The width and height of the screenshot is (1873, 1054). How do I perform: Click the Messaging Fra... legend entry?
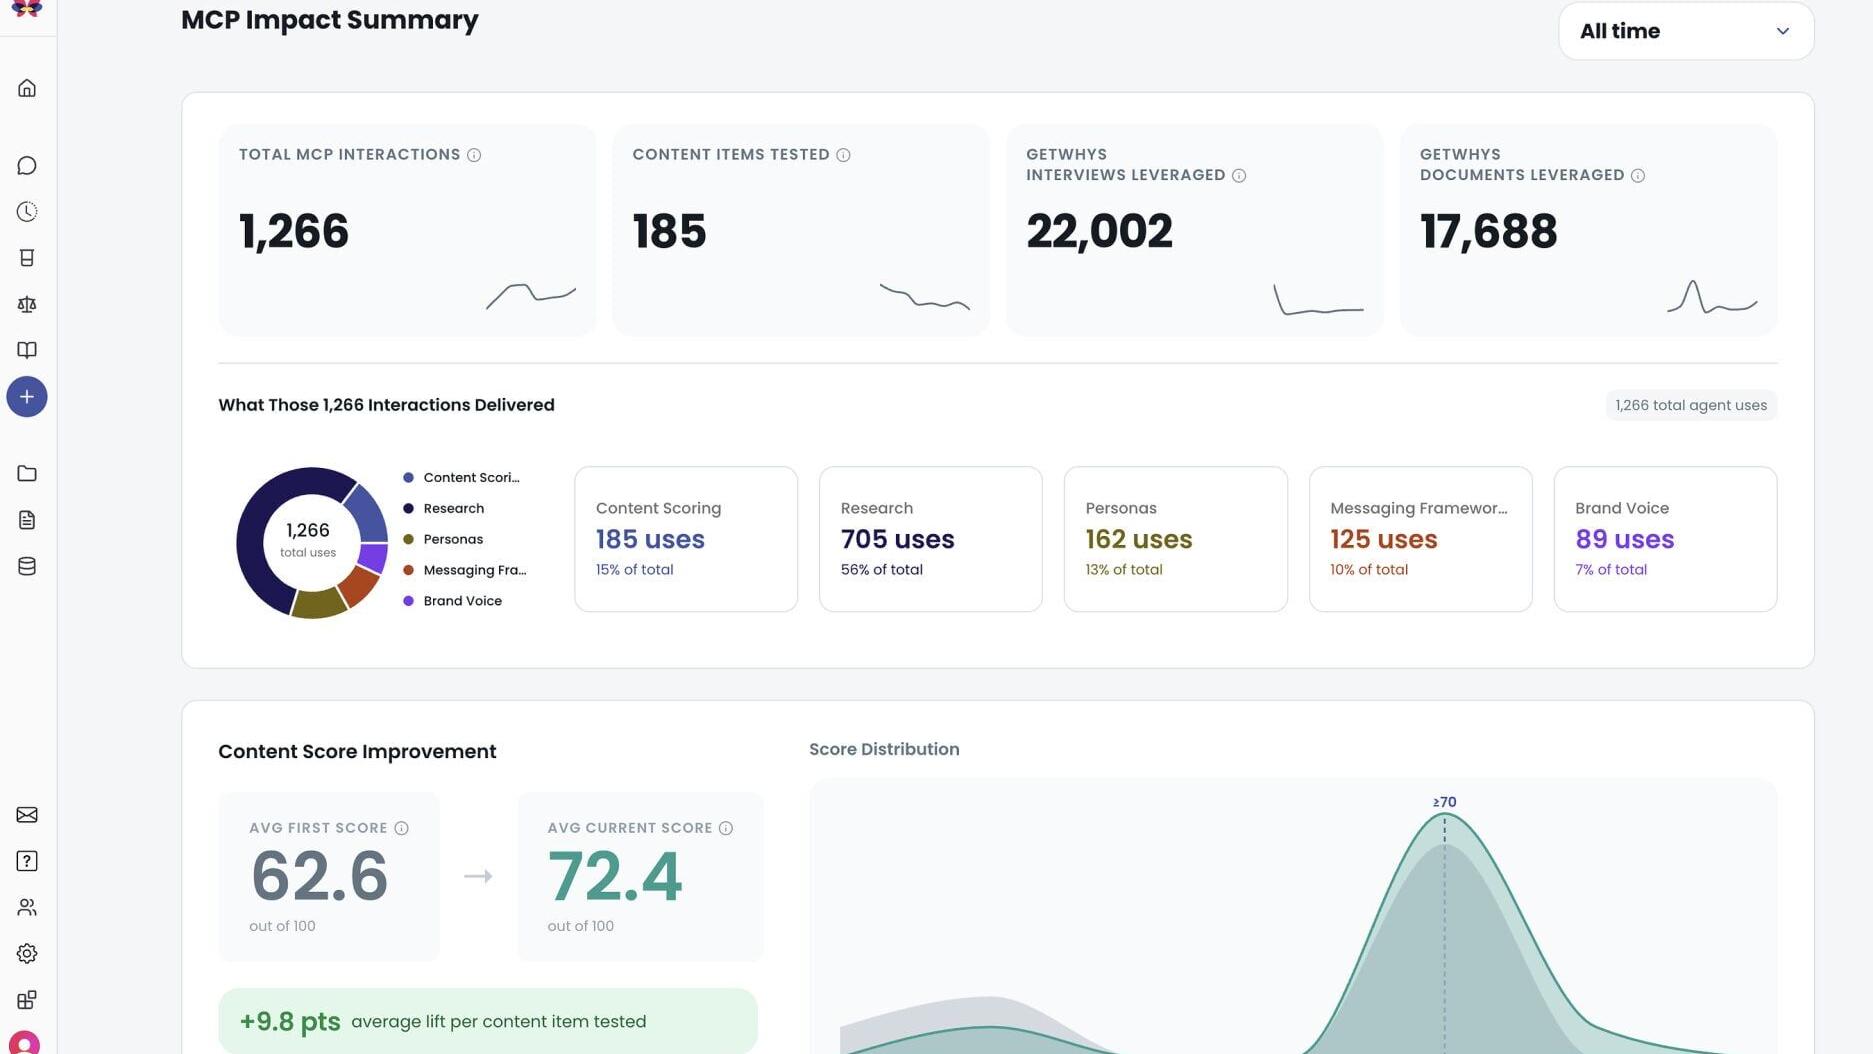click(465, 570)
